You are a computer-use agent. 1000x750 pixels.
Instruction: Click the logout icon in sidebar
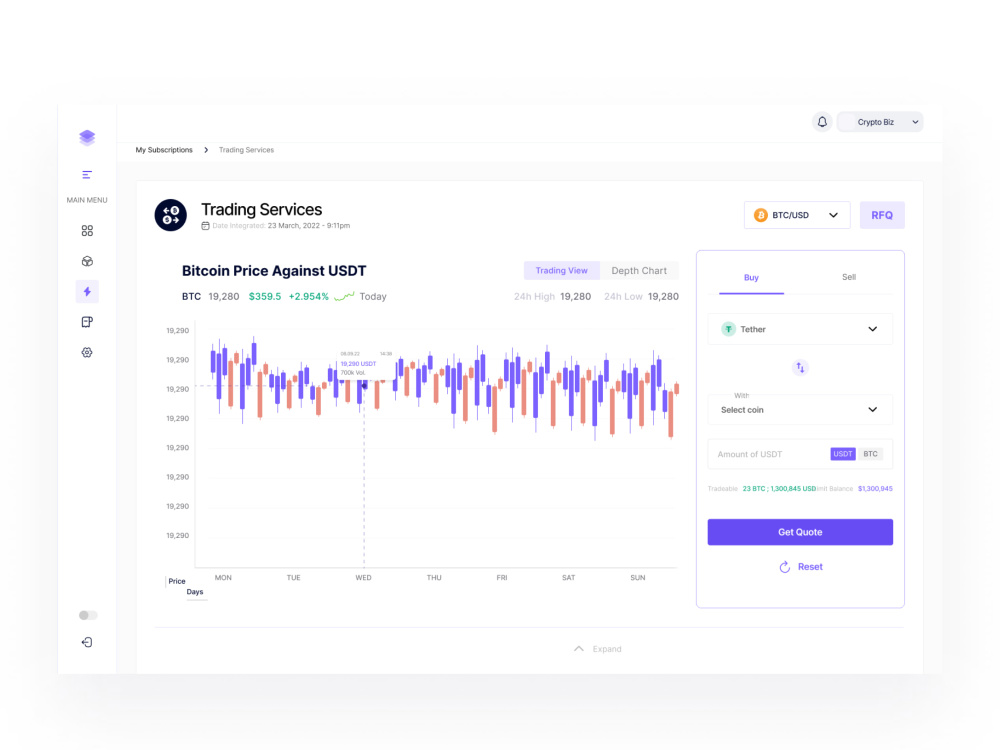click(87, 642)
